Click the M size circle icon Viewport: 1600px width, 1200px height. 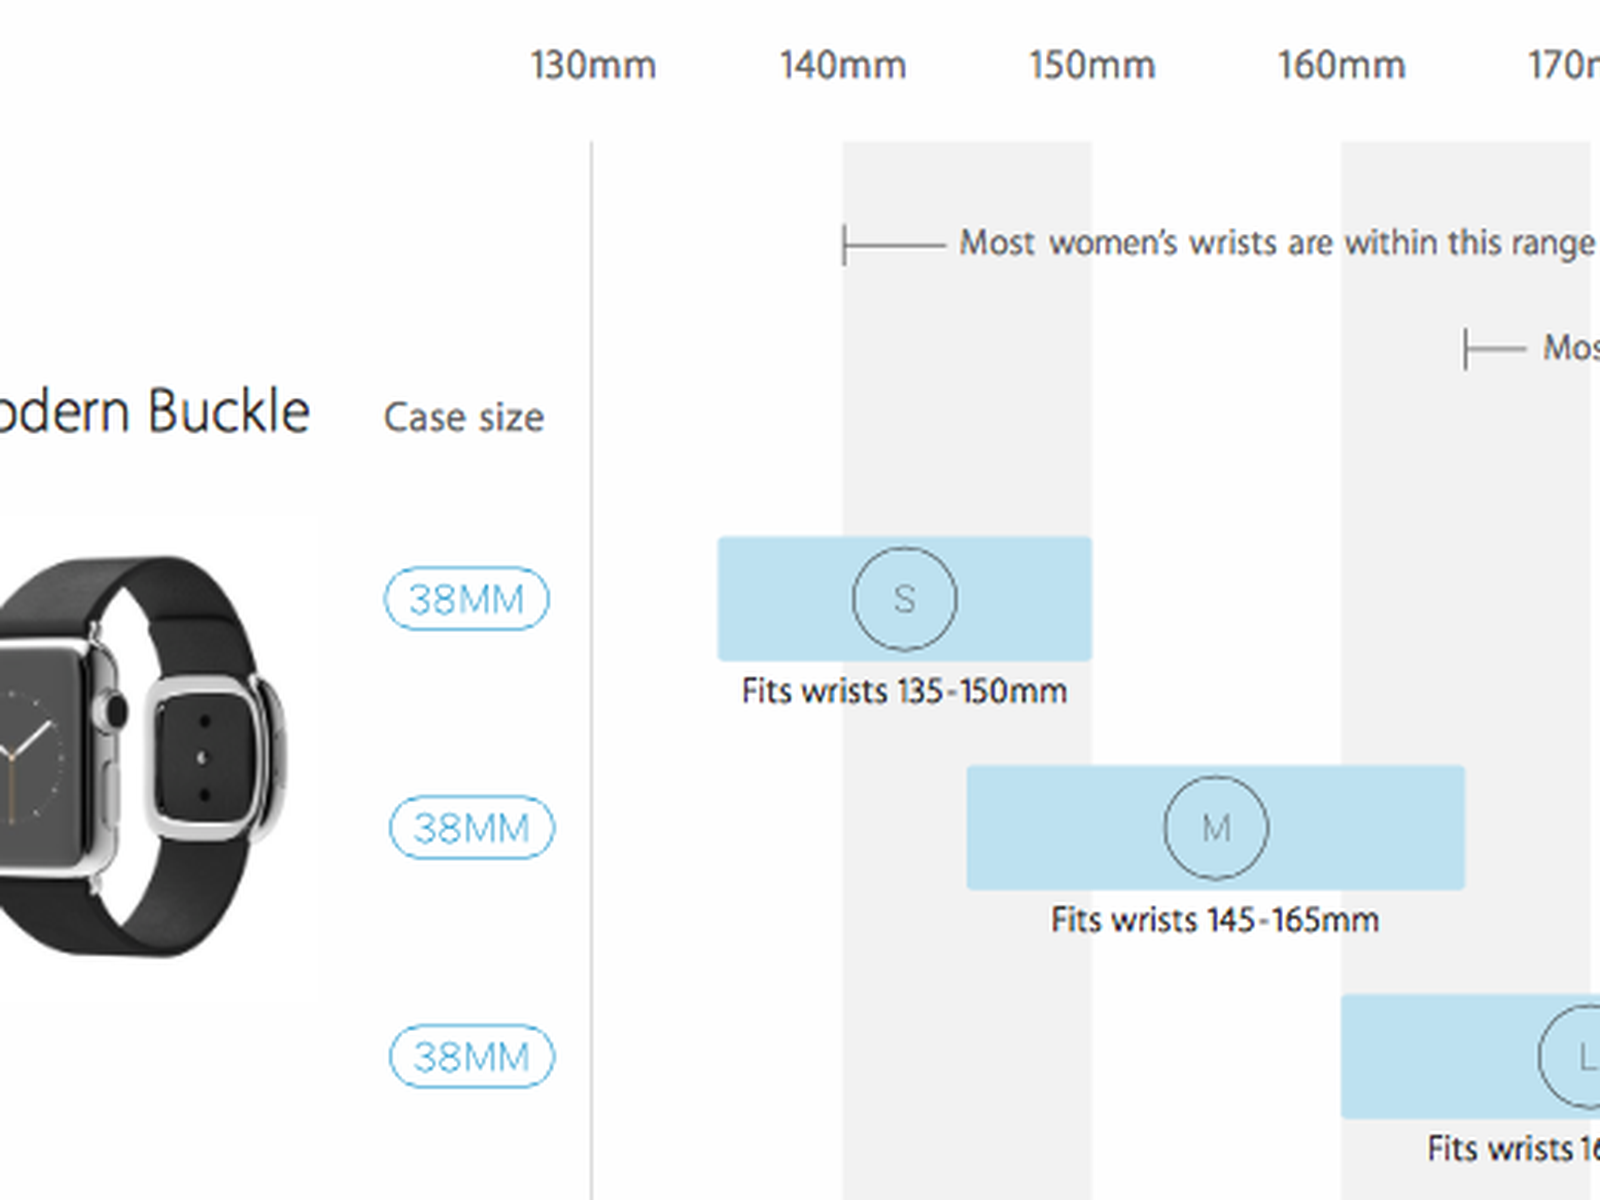tap(1215, 828)
